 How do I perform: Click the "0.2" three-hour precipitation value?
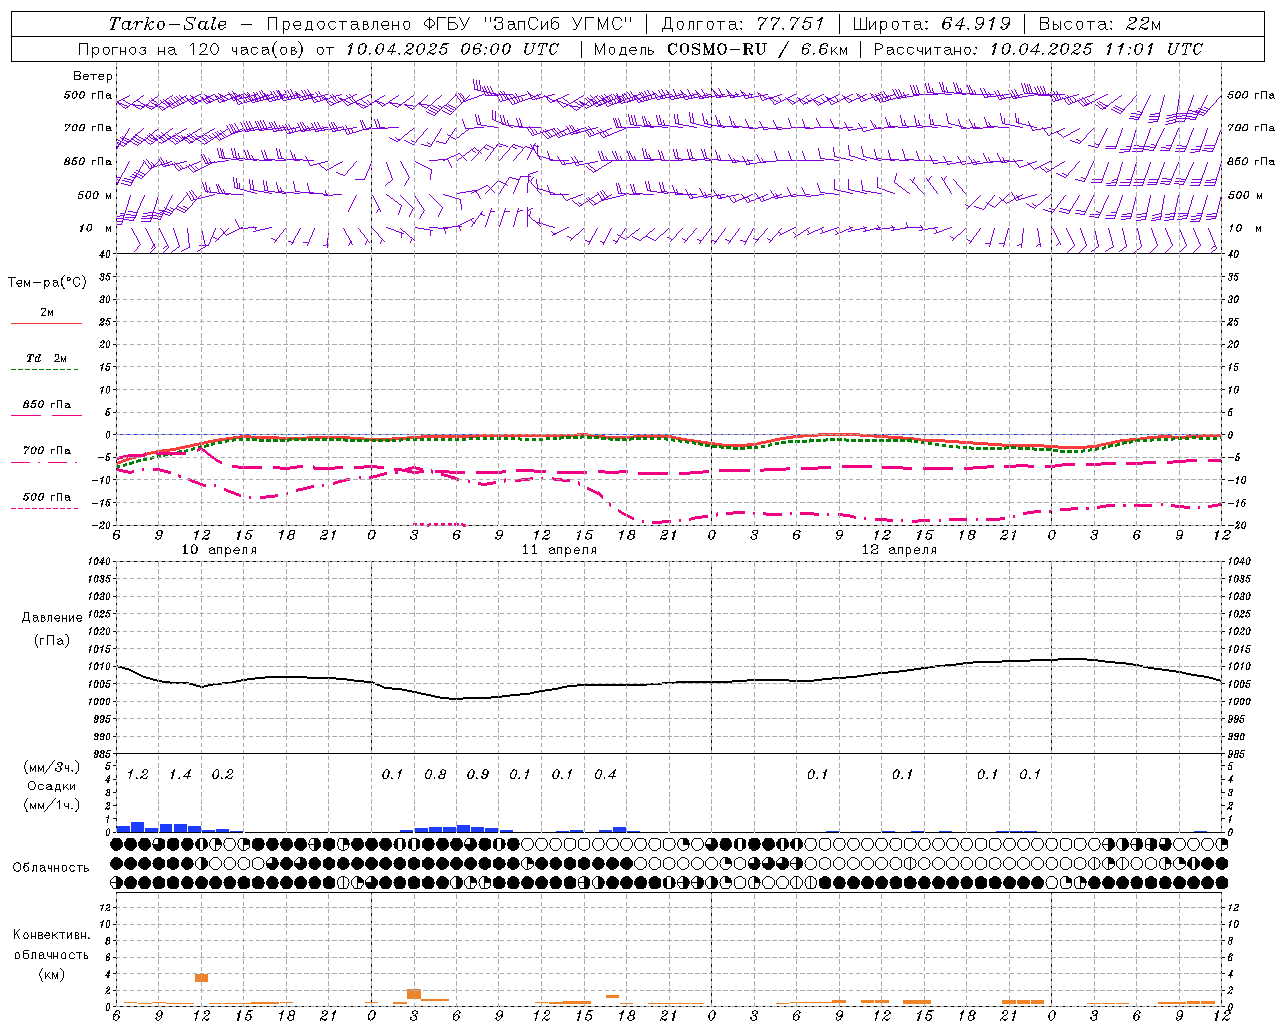pos(222,775)
